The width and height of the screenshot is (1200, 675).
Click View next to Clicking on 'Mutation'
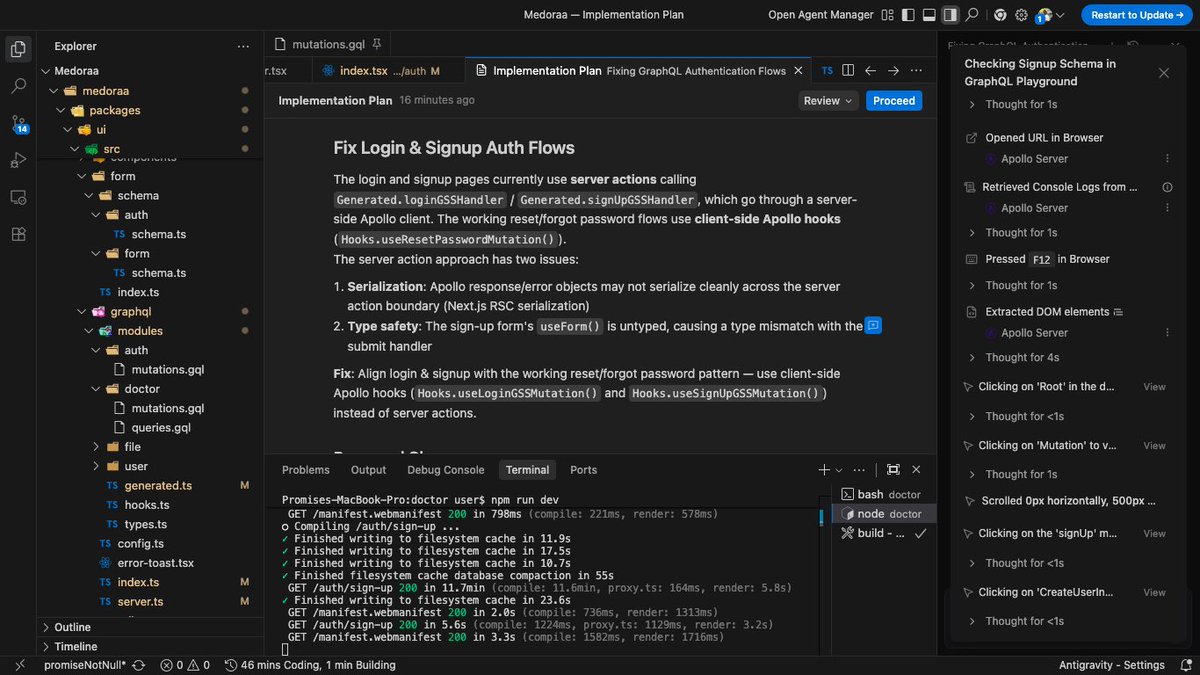click(1154, 446)
